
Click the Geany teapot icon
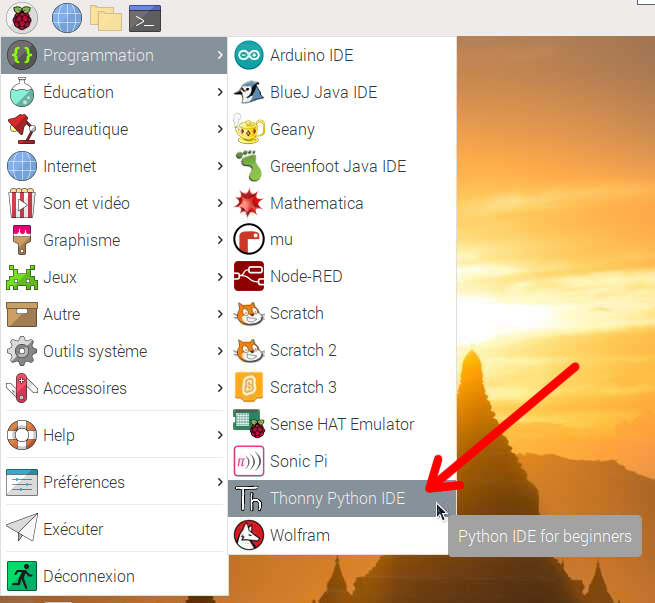pos(249,129)
